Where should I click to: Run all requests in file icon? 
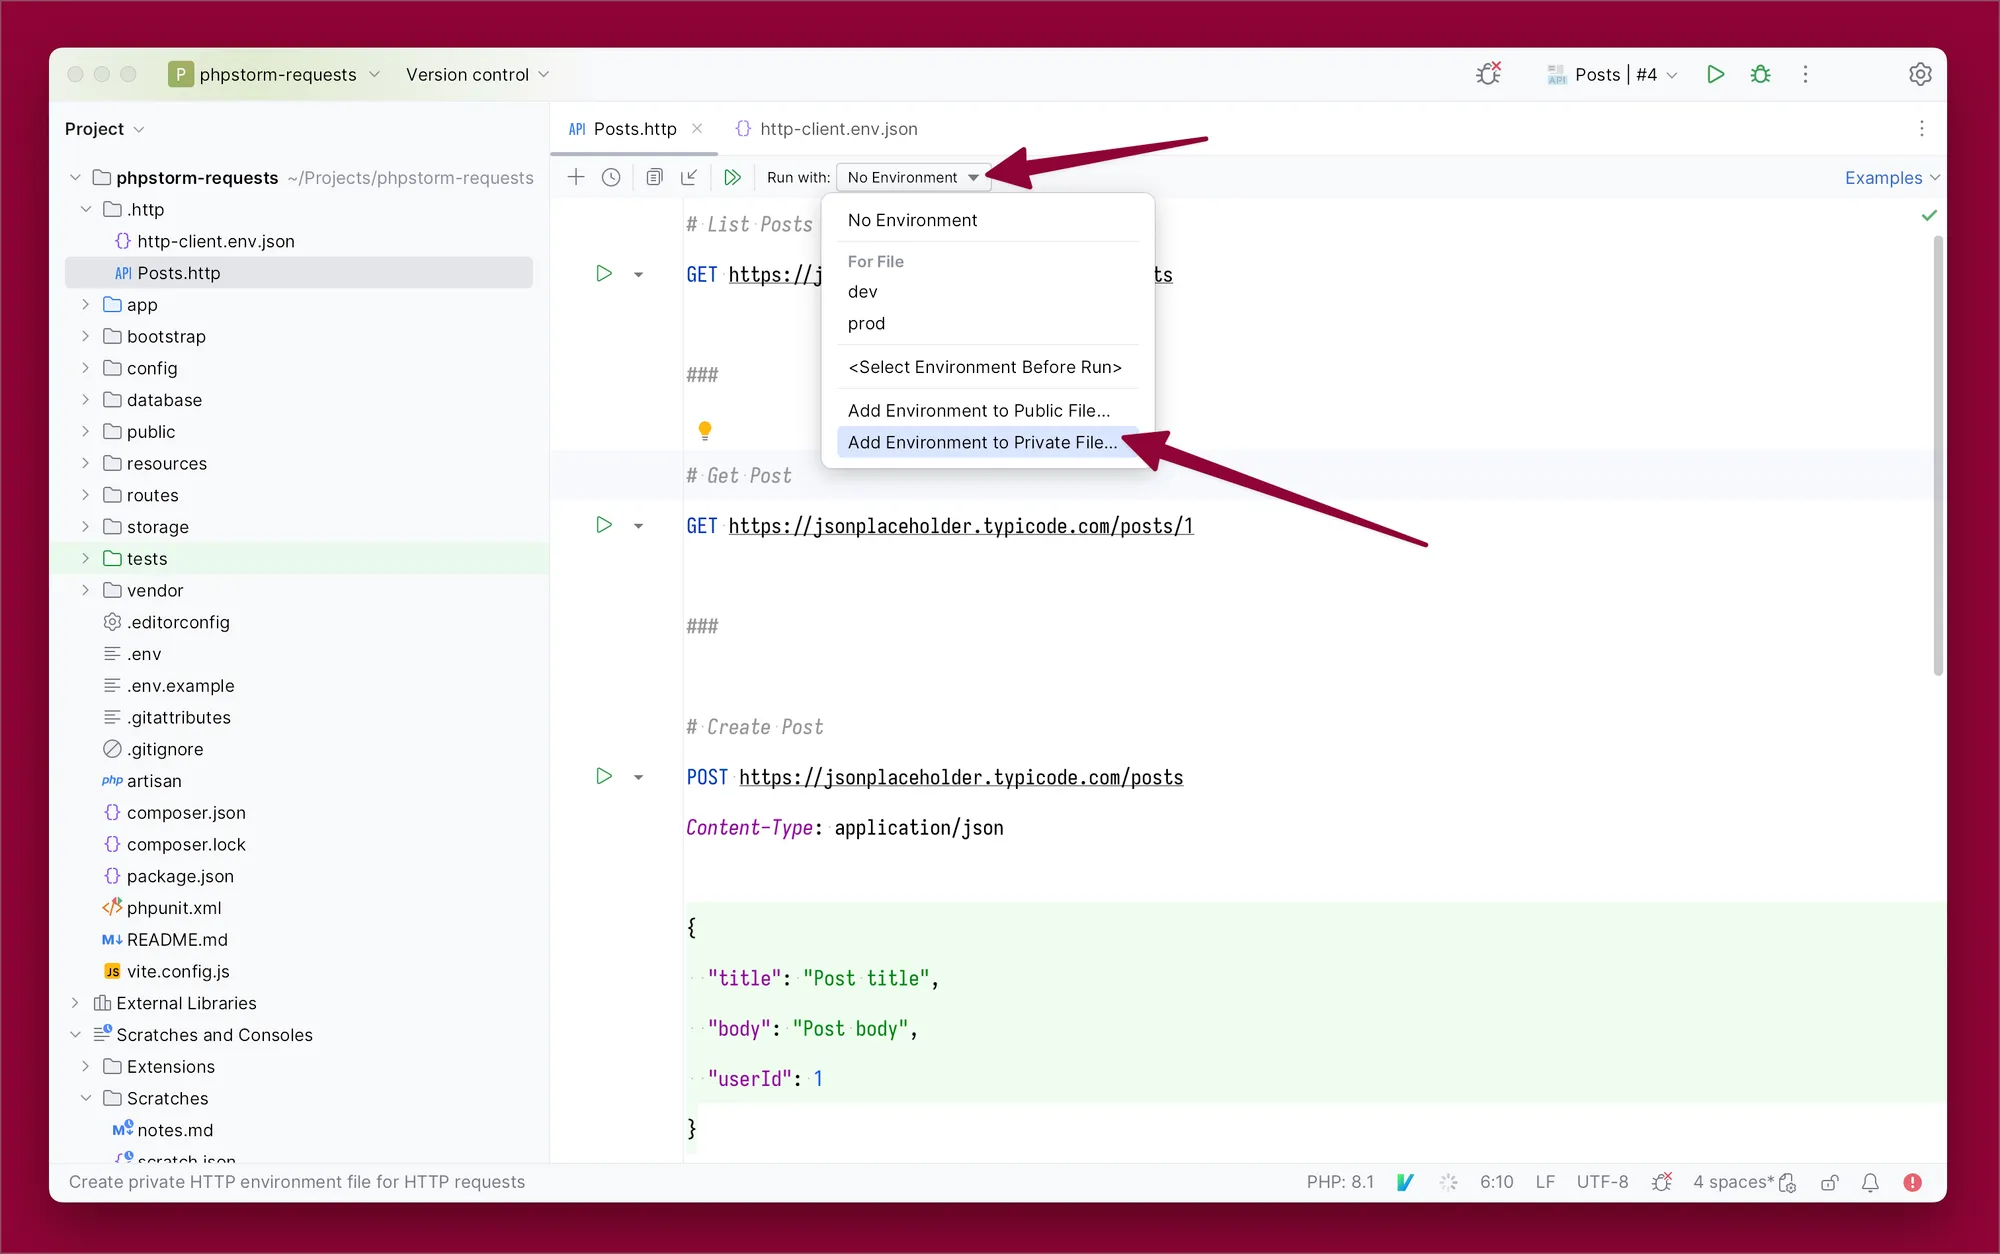pyautogui.click(x=733, y=177)
